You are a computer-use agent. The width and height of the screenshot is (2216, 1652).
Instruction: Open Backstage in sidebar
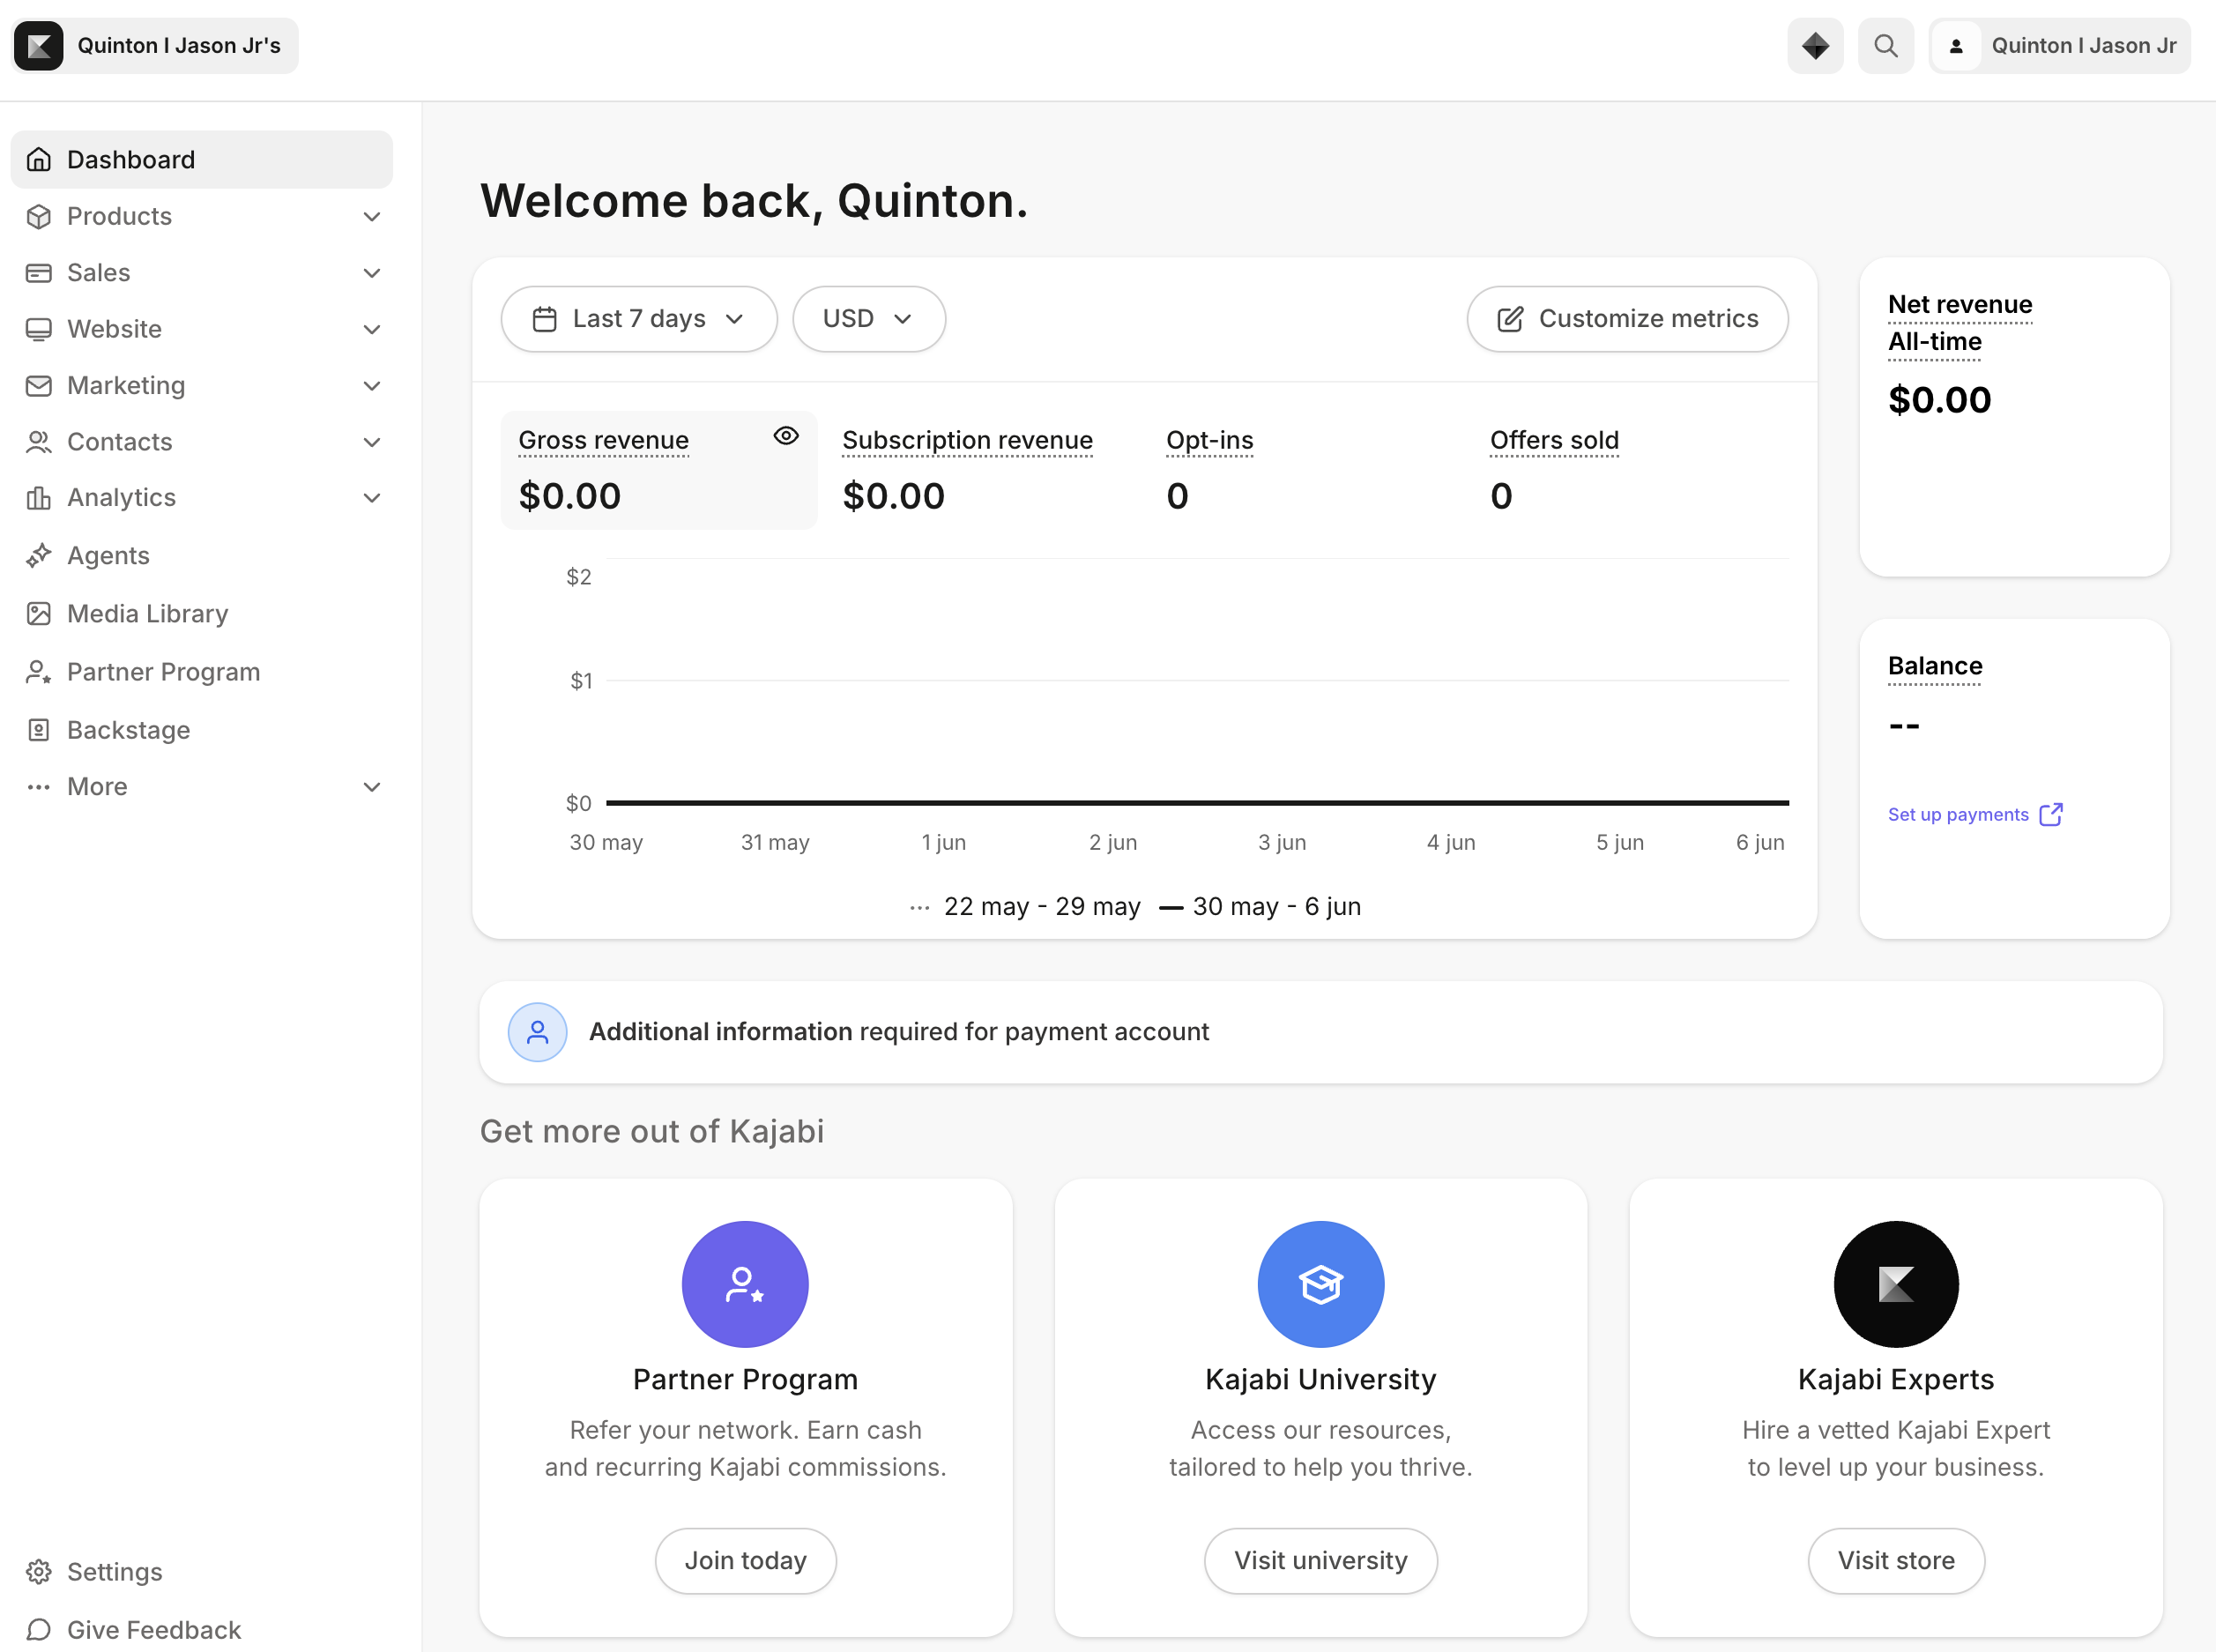tap(202, 730)
